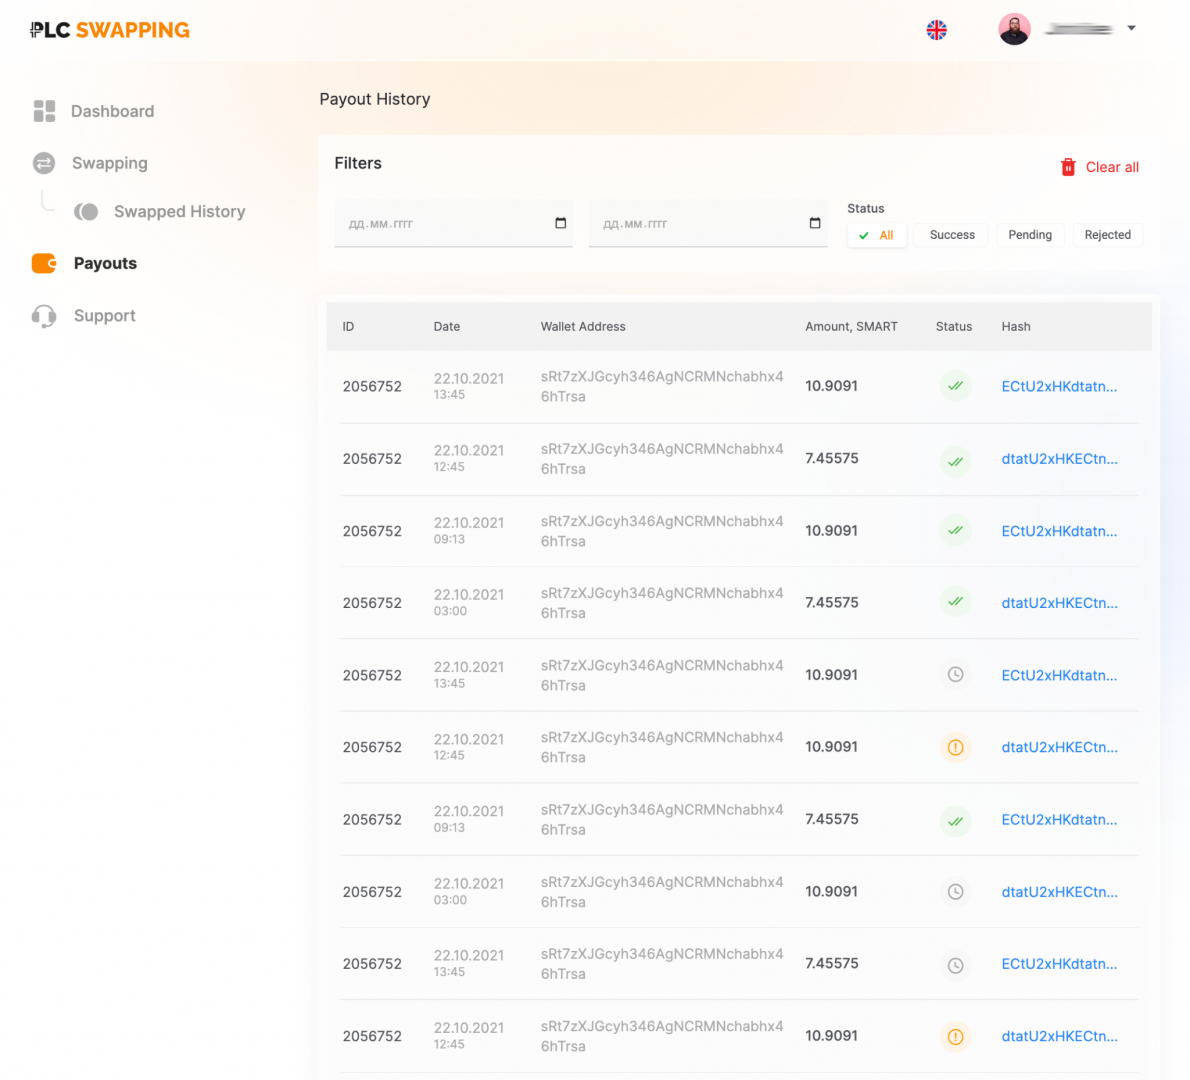Click the user profile avatar
The image size is (1190, 1080).
[x=1014, y=29]
